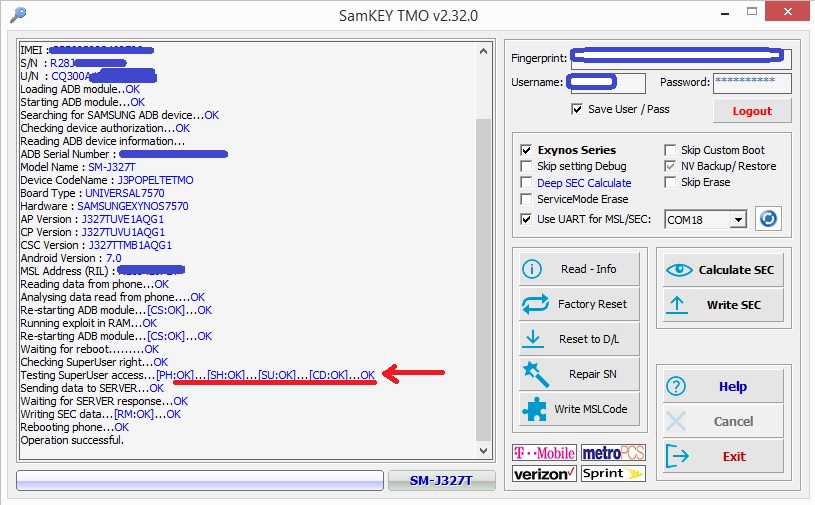This screenshot has height=505, width=815.
Task: Click the "Model Name : SM-J327T" log line
Action: click(x=78, y=167)
